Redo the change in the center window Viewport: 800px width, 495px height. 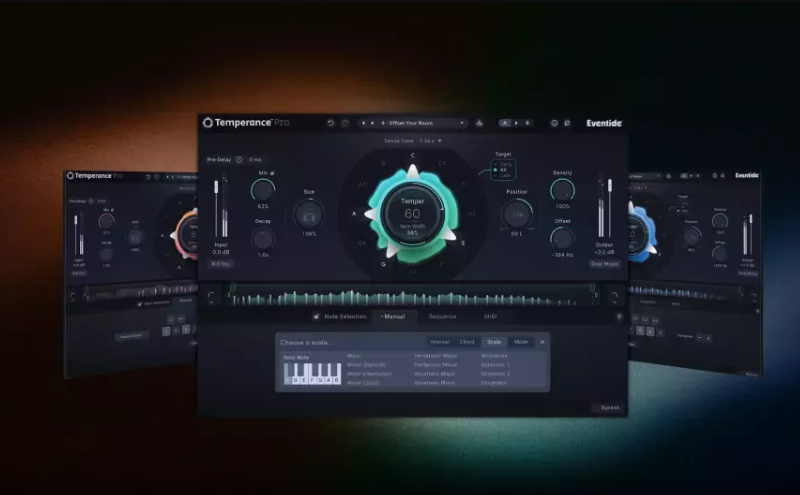pyautogui.click(x=345, y=123)
